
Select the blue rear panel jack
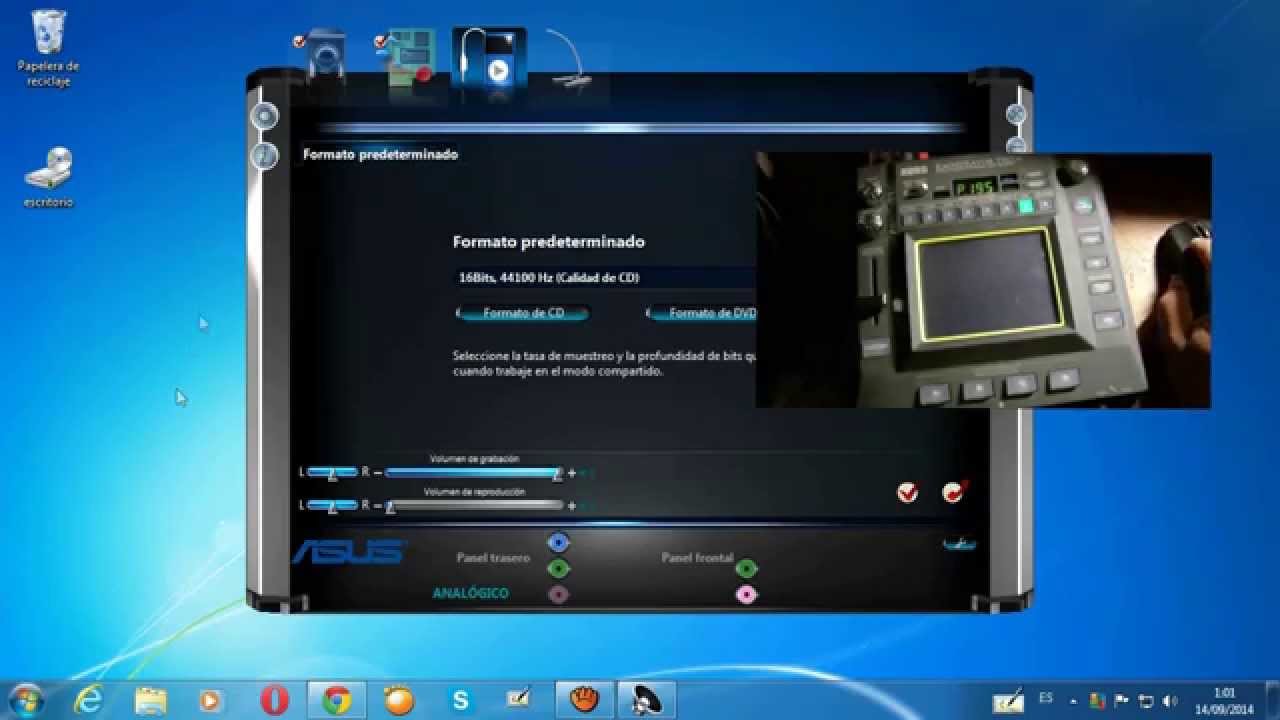tap(558, 543)
